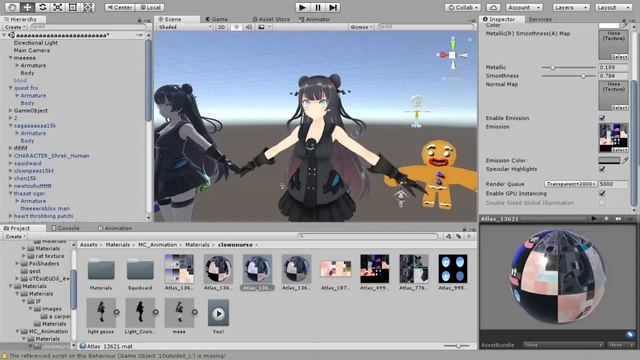The height and width of the screenshot is (360, 640).
Task: Click the console warning icon in status bar
Action: pos(4,356)
